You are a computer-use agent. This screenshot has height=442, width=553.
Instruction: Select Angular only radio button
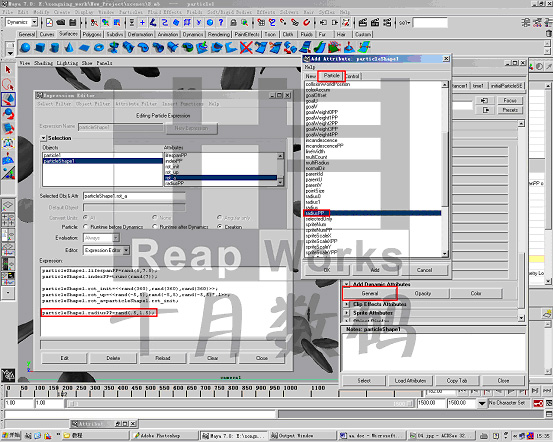219,217
